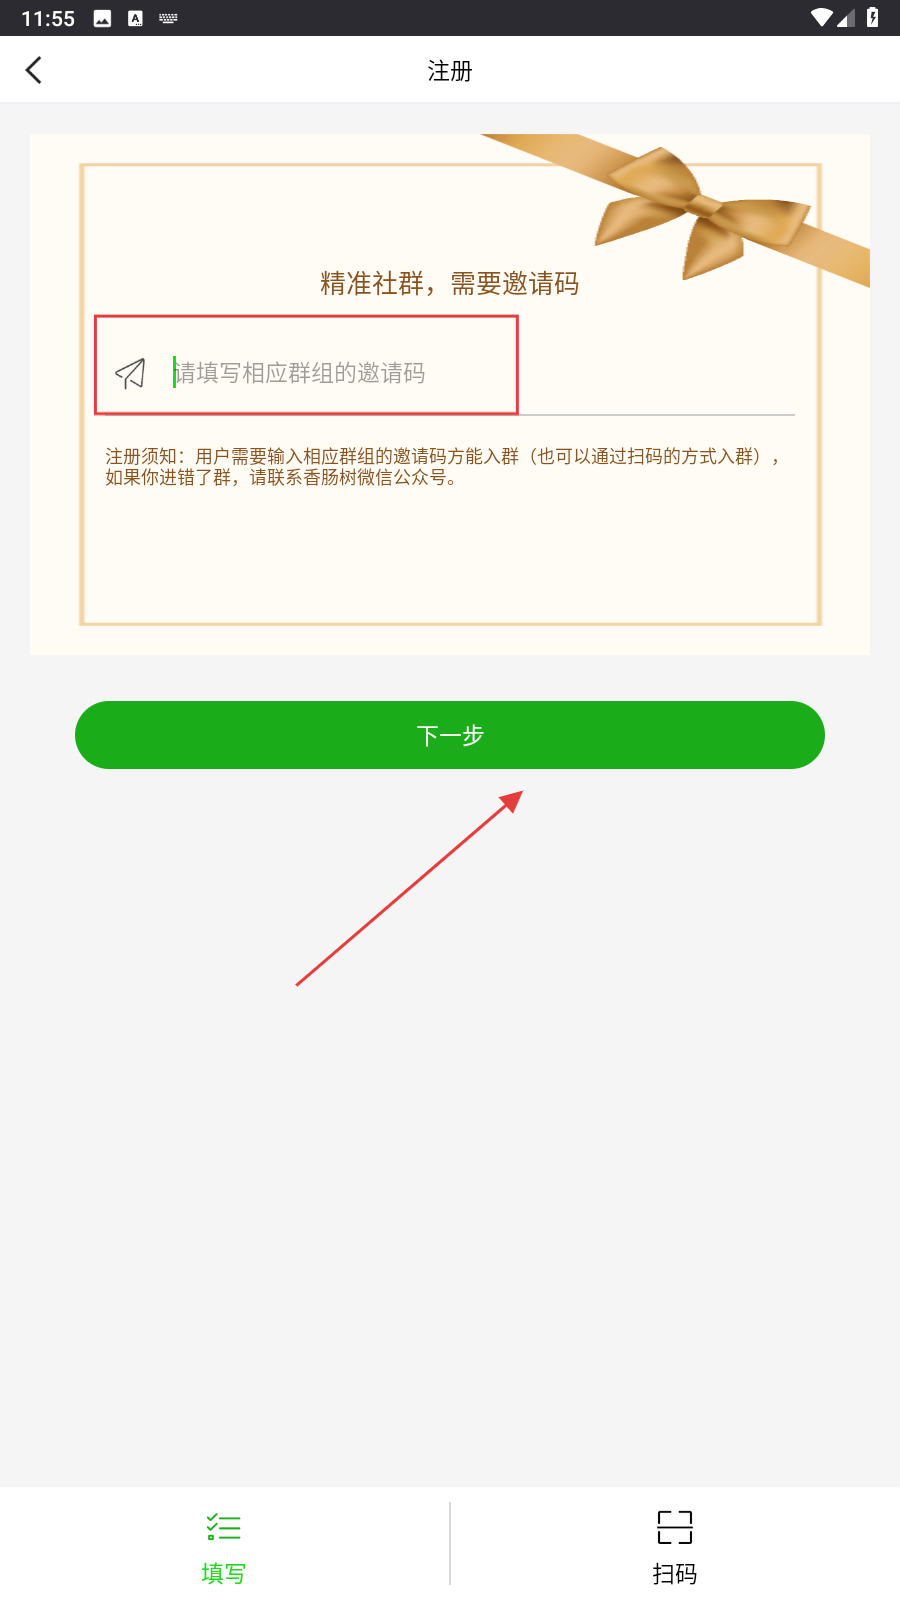Tap the 11:55 clock in status bar
This screenshot has width=900, height=1600.
coord(48,18)
